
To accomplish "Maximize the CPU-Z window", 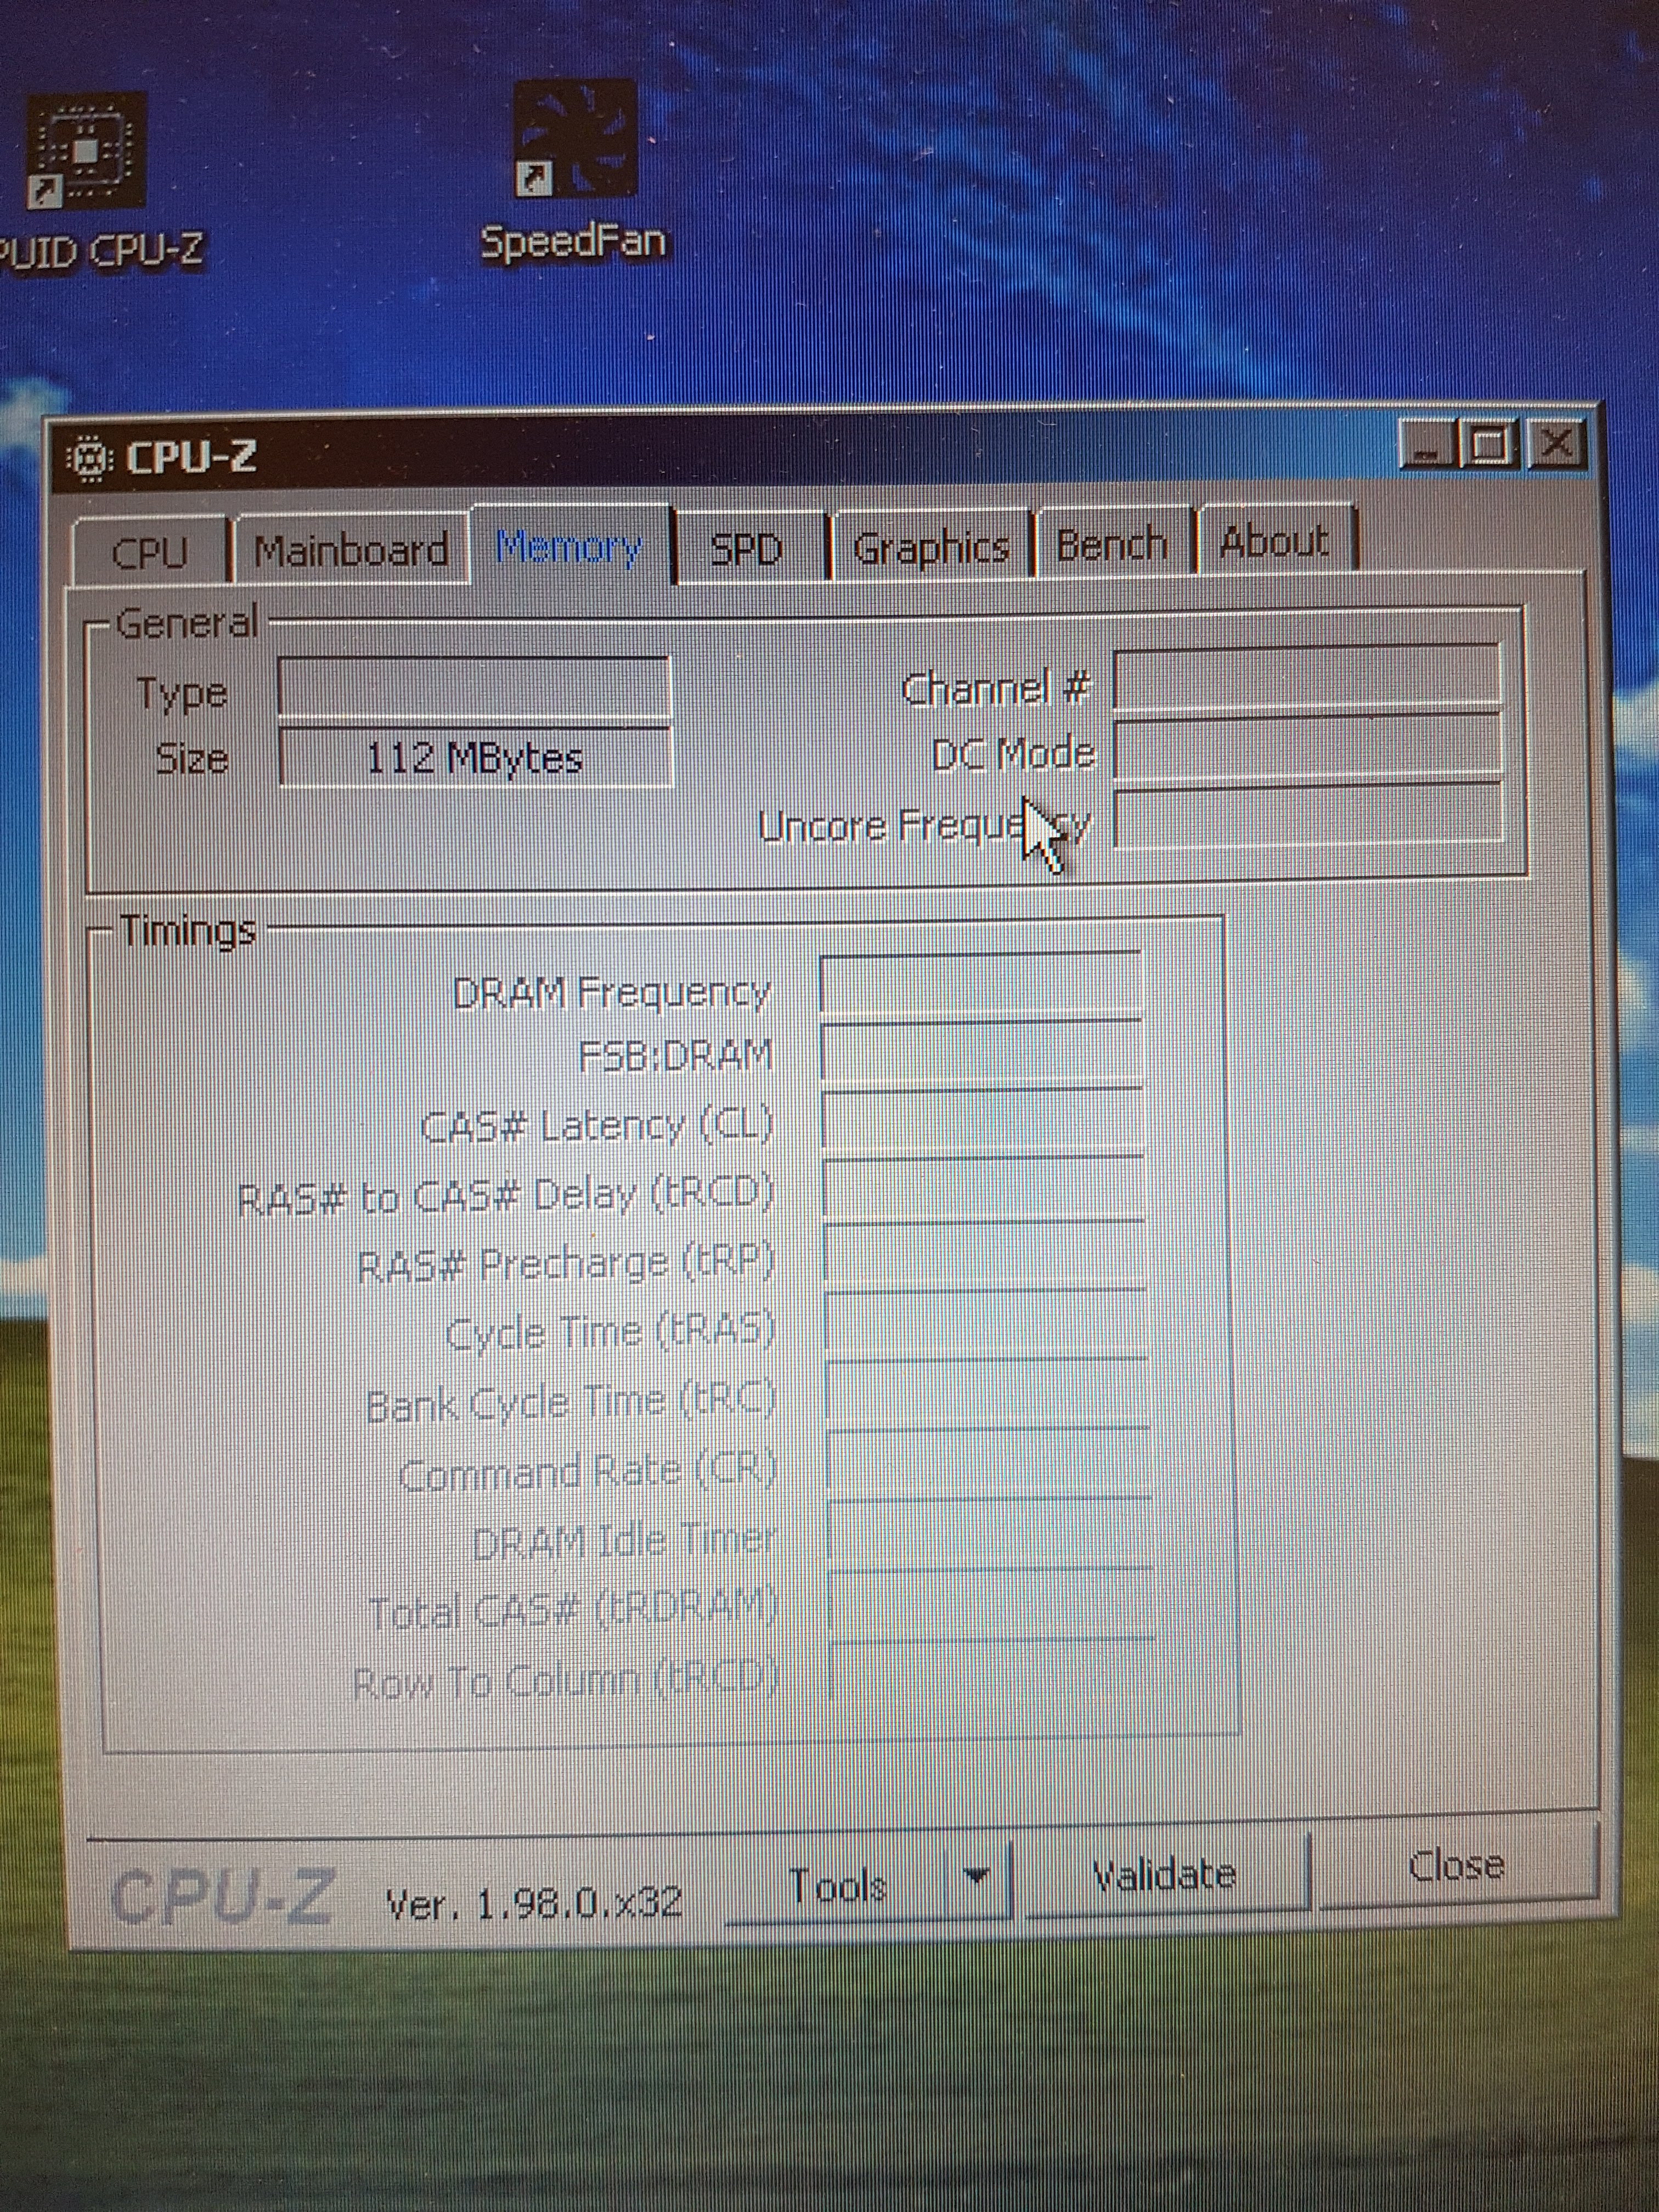I will (1490, 444).
